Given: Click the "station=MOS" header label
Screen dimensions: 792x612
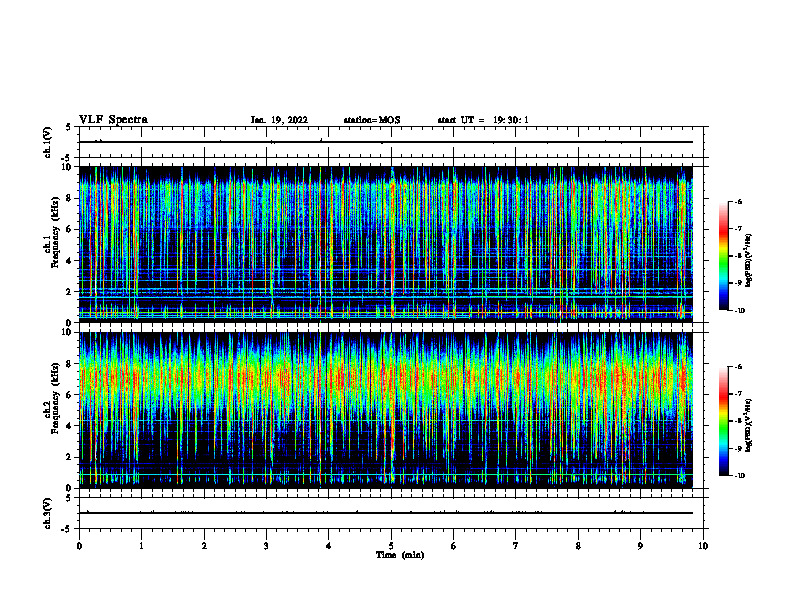Looking at the screenshot, I should click(x=372, y=120).
